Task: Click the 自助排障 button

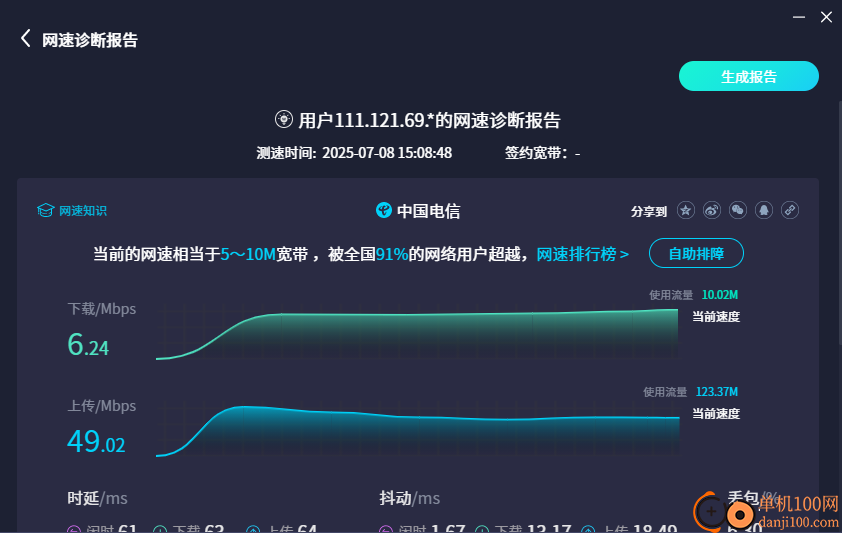Action: coord(696,253)
